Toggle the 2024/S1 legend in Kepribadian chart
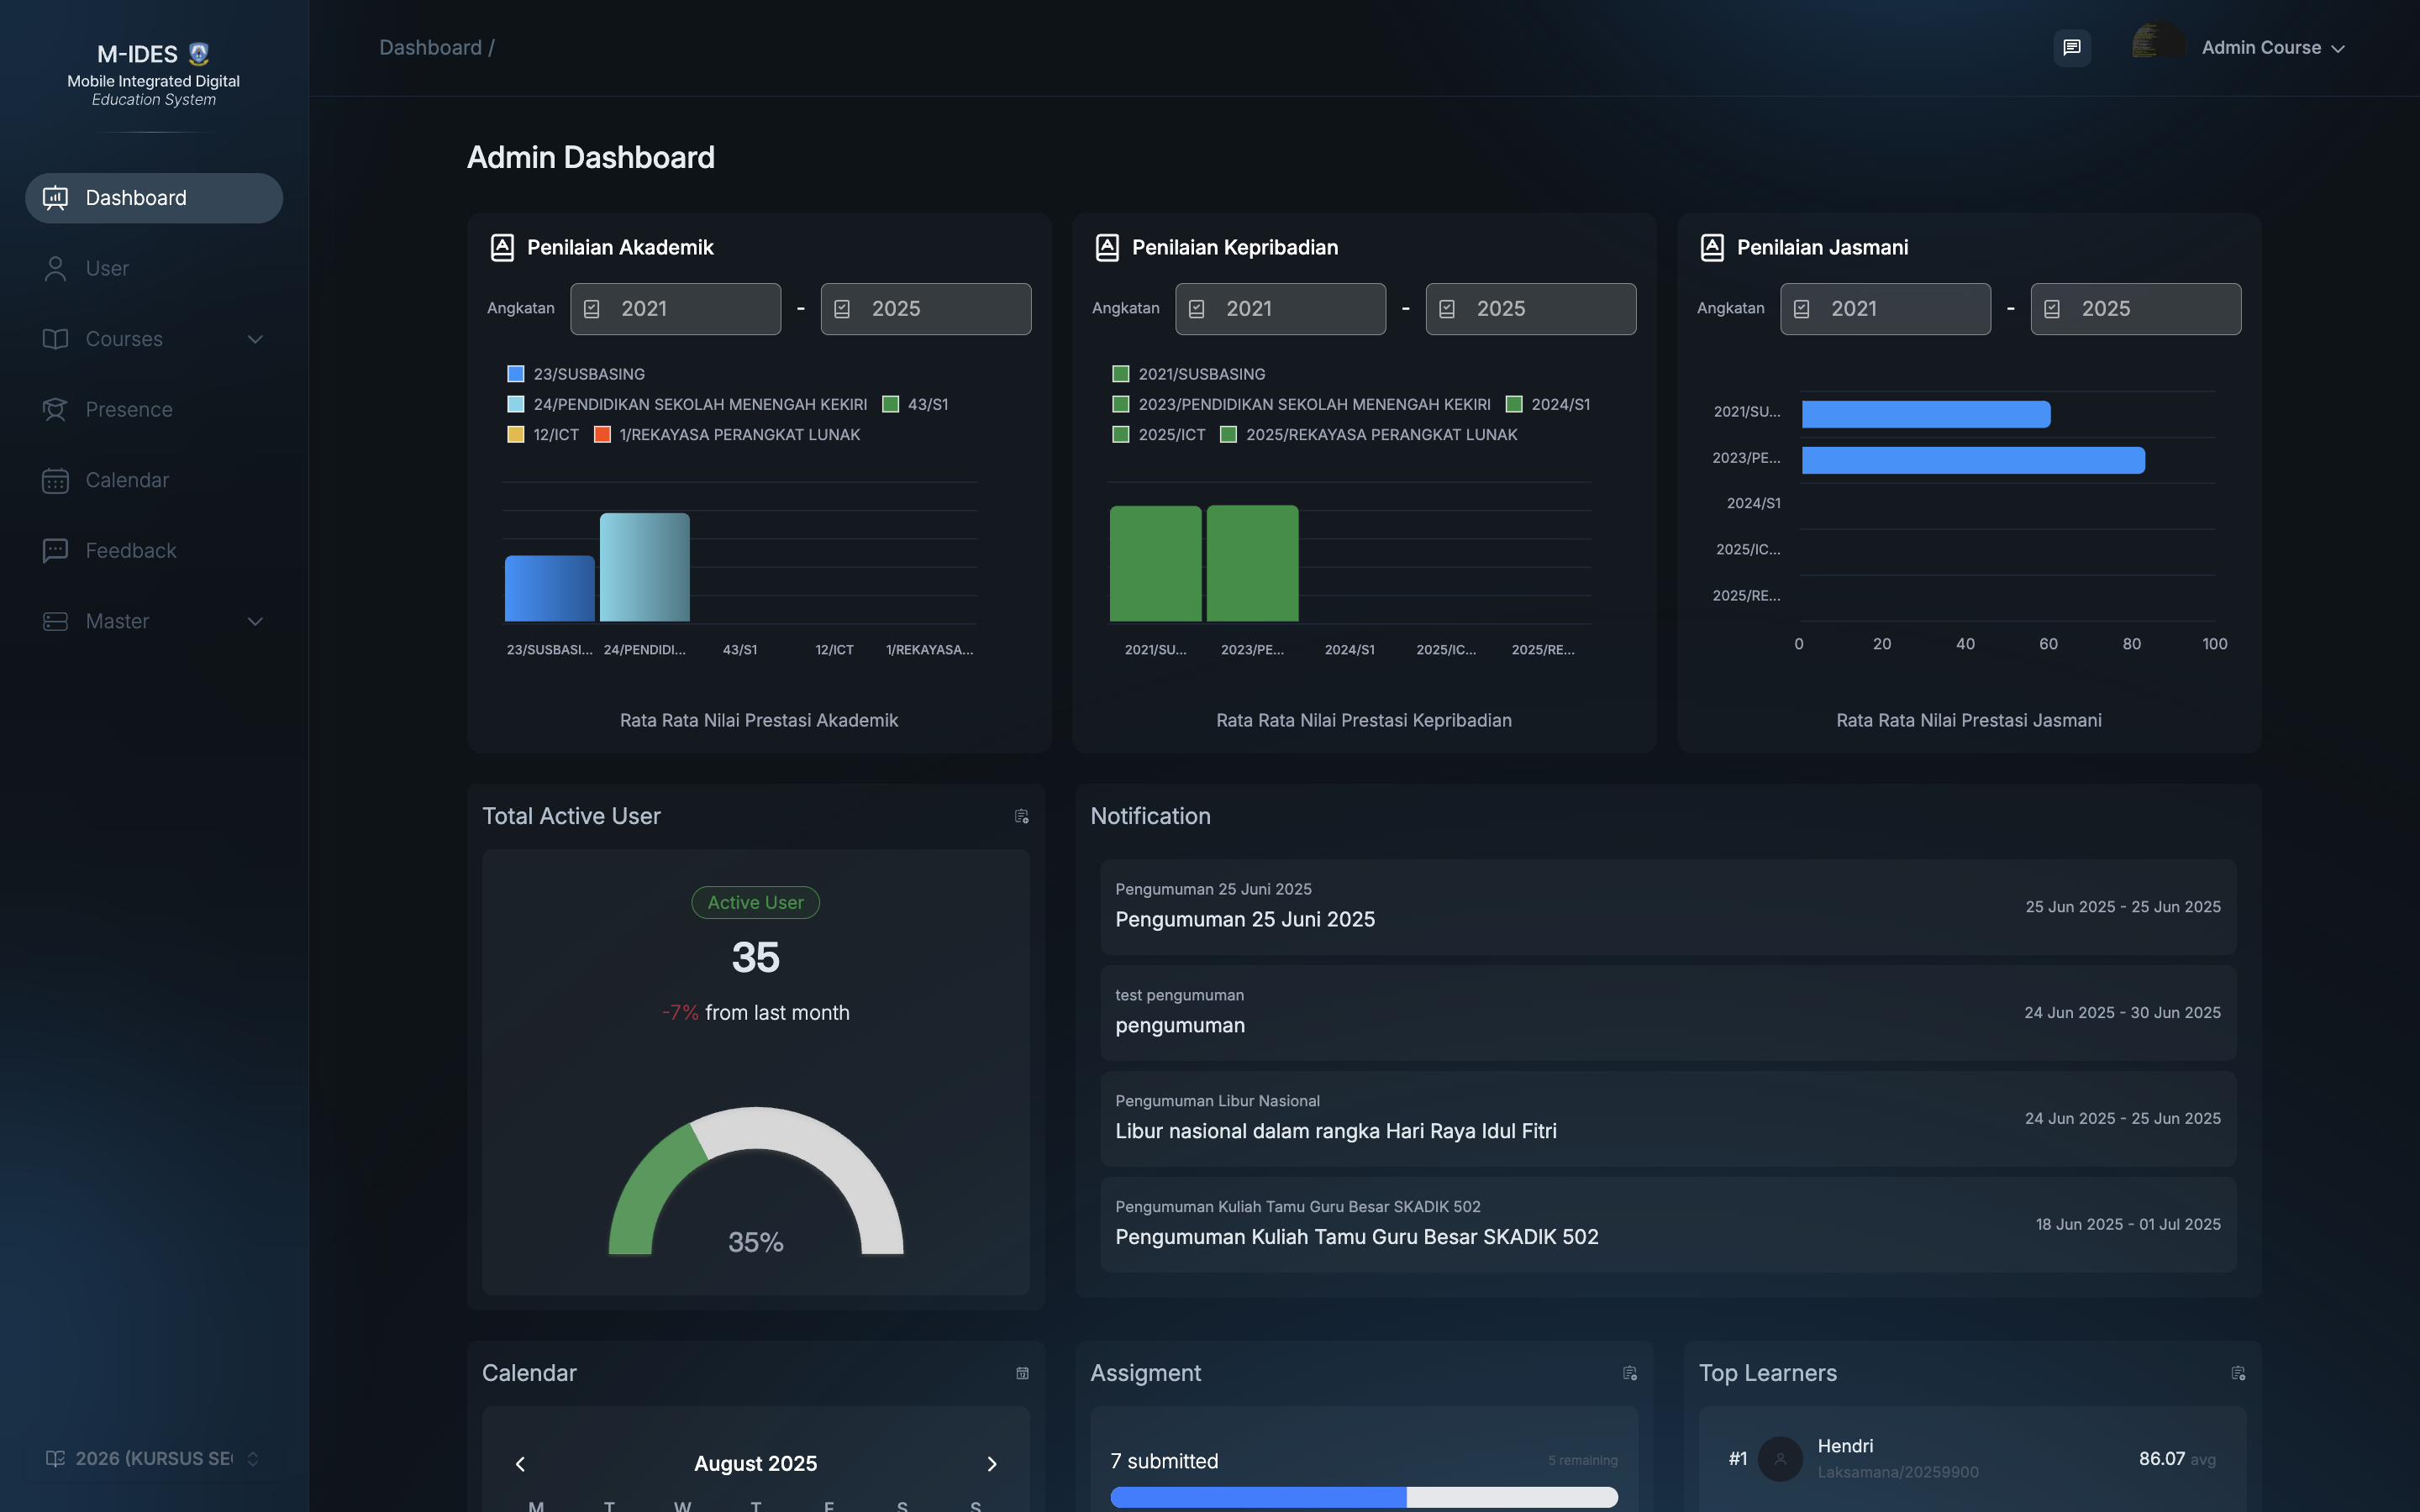The image size is (2420, 1512). click(x=1548, y=404)
